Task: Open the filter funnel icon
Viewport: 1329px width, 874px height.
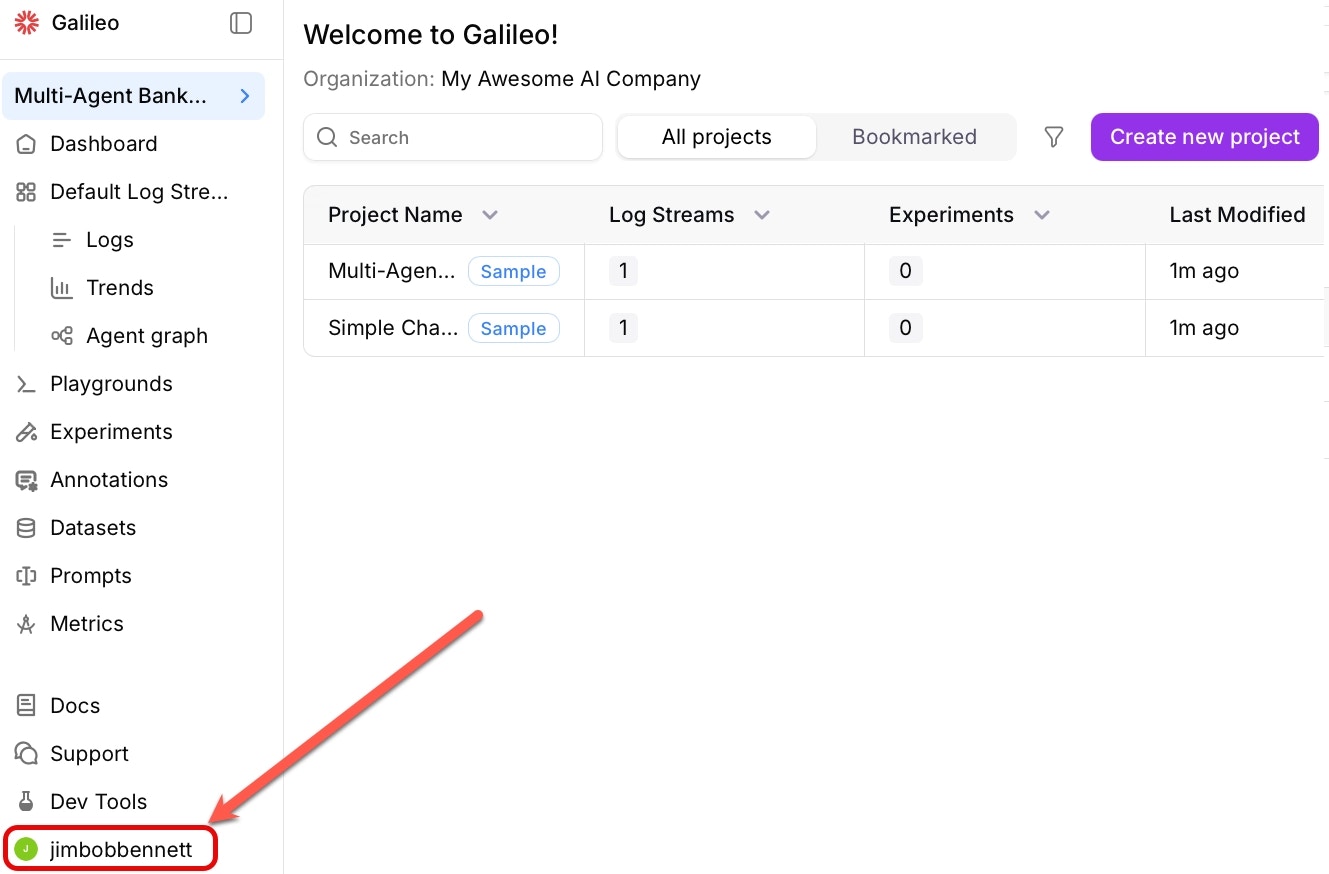Action: 1053,137
